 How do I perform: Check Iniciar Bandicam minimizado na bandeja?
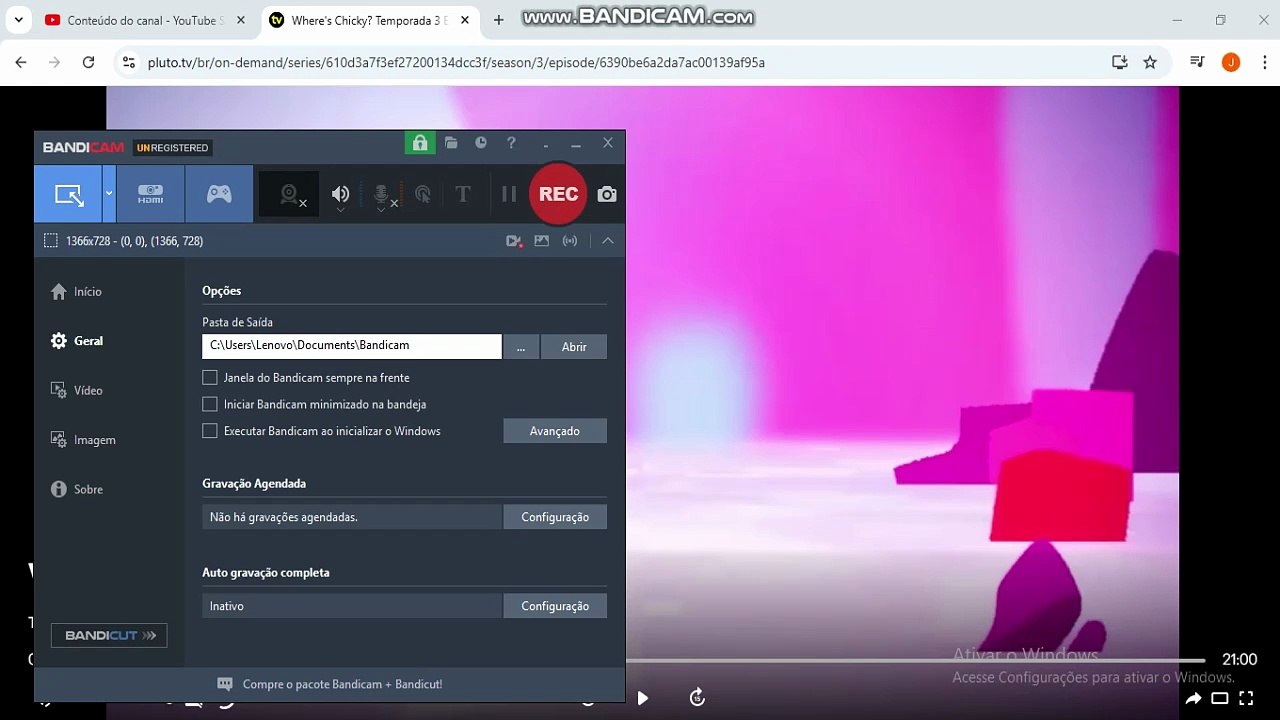(x=210, y=405)
